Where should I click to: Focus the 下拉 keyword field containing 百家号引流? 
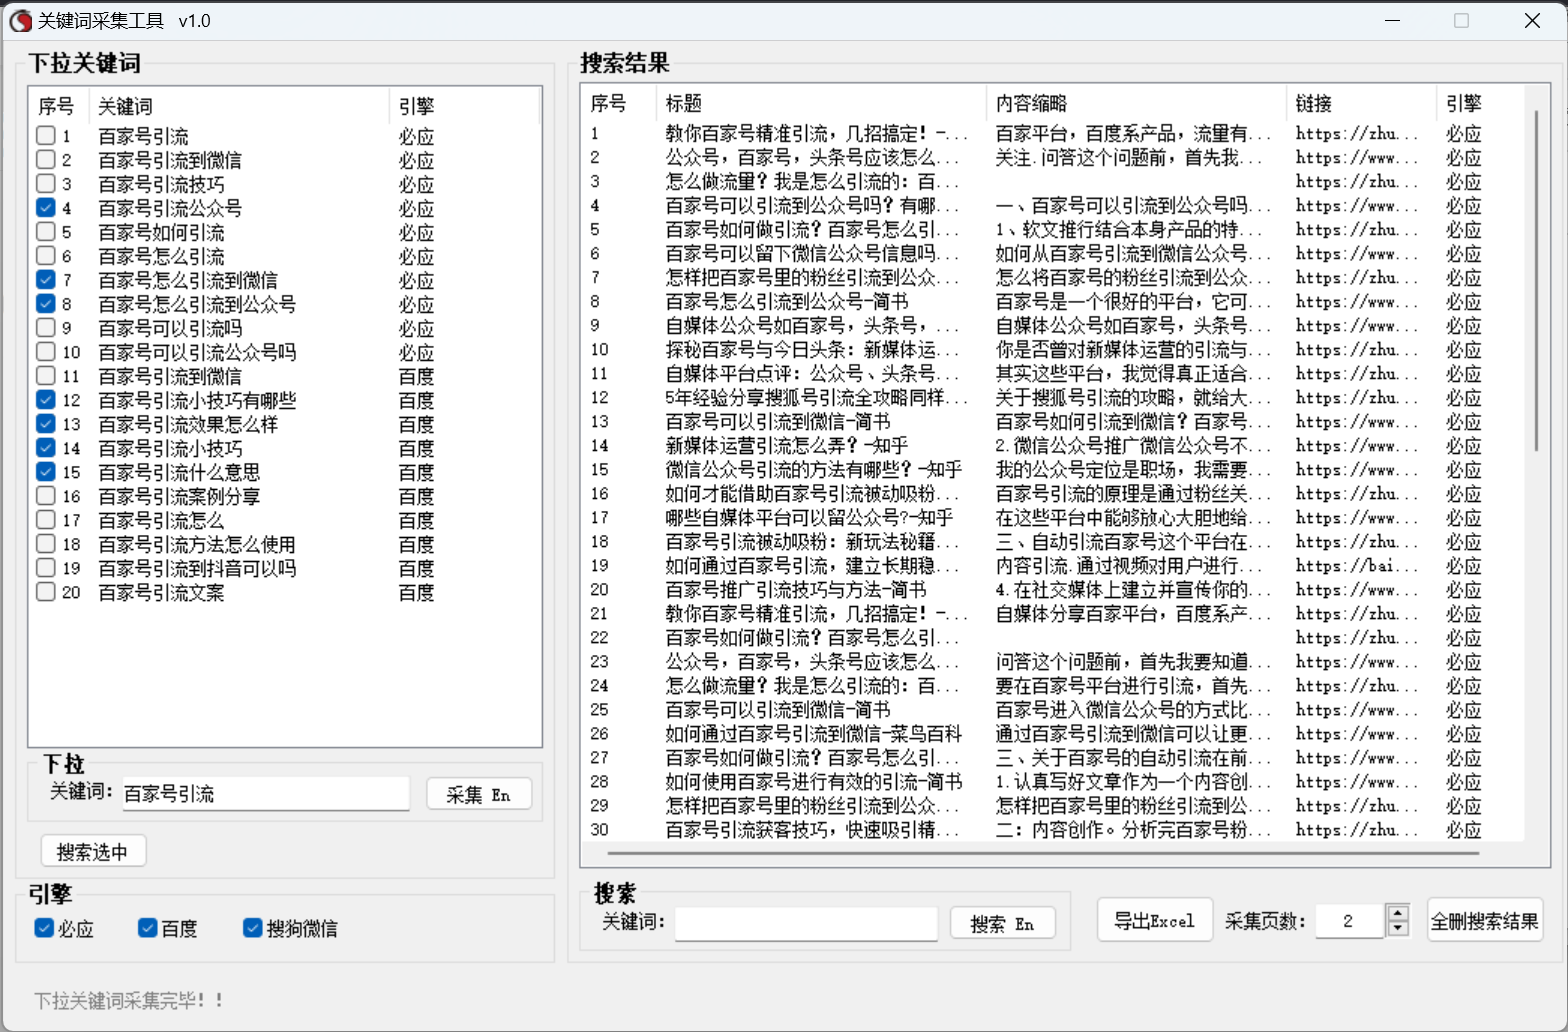point(266,794)
